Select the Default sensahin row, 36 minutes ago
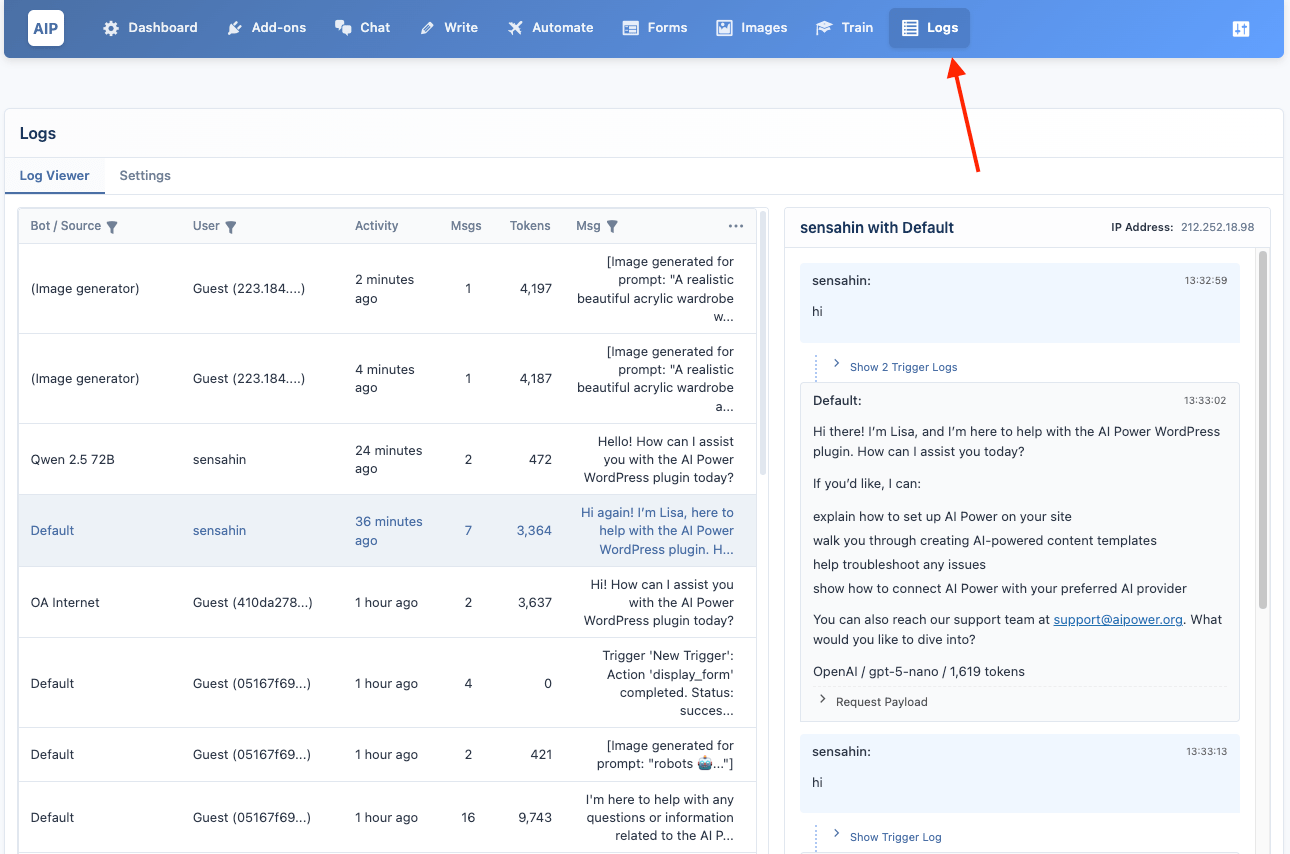This screenshot has width=1290, height=854. click(387, 531)
